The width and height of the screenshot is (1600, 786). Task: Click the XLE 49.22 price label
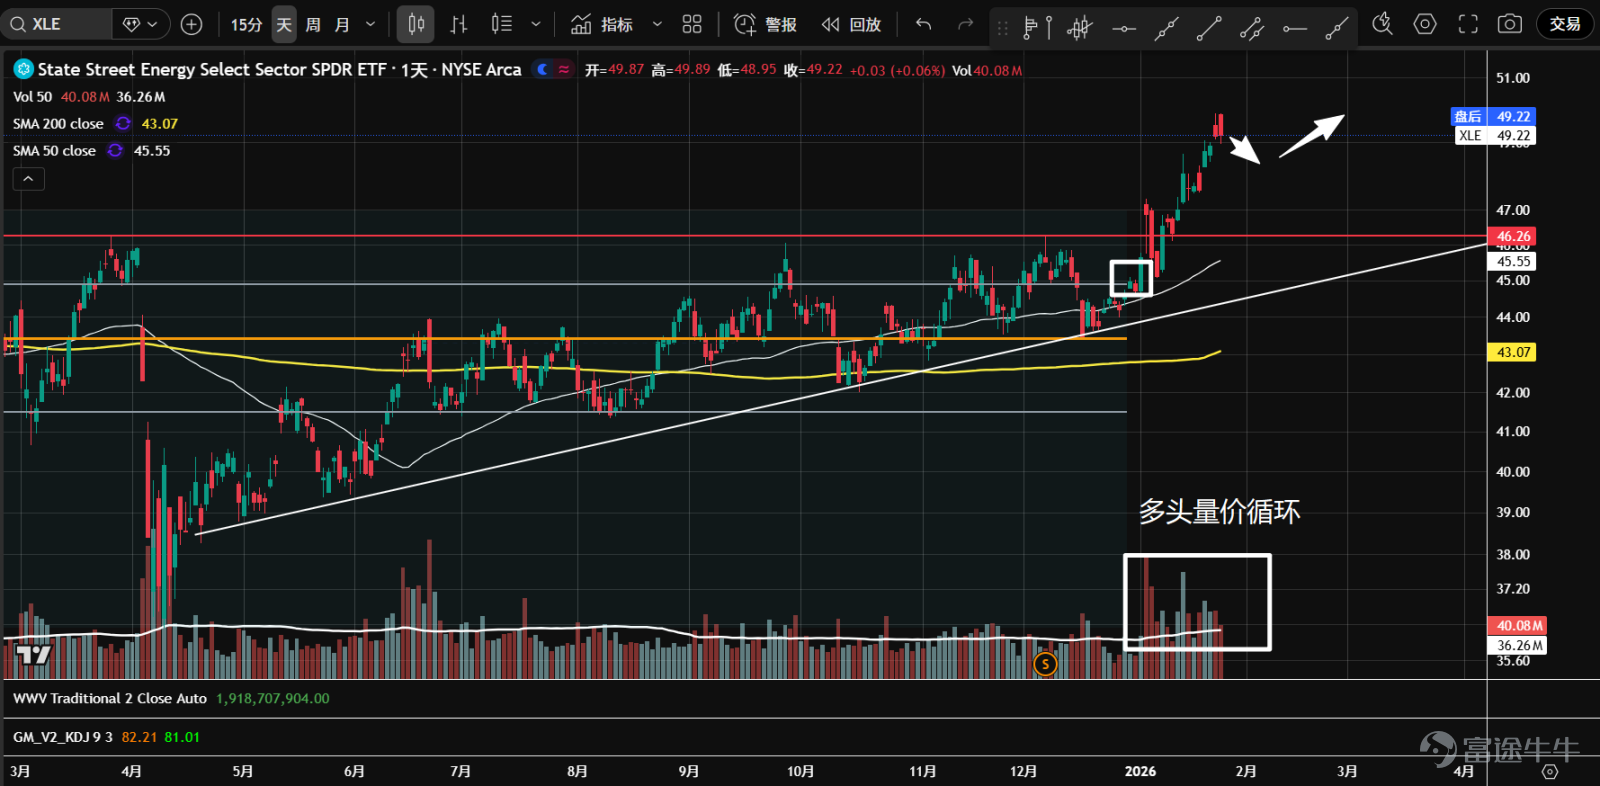(x=1494, y=136)
